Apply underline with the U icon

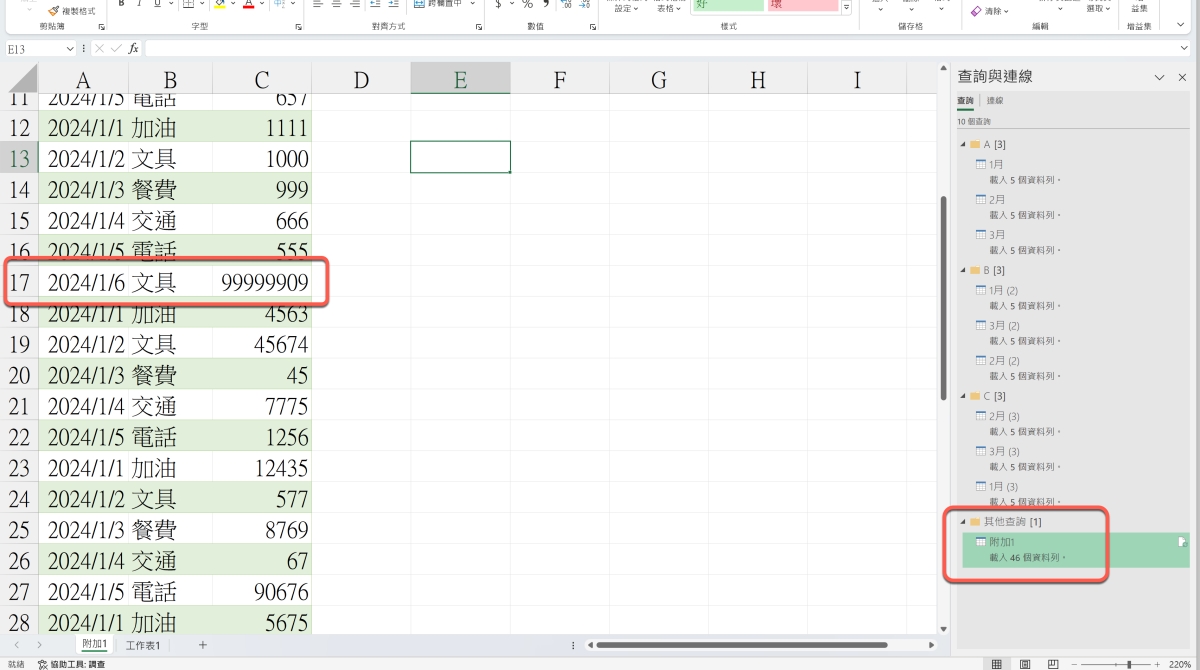pos(157,5)
